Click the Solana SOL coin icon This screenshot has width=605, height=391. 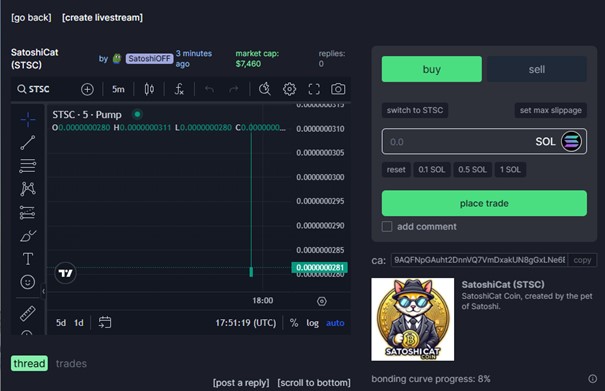[x=571, y=142]
